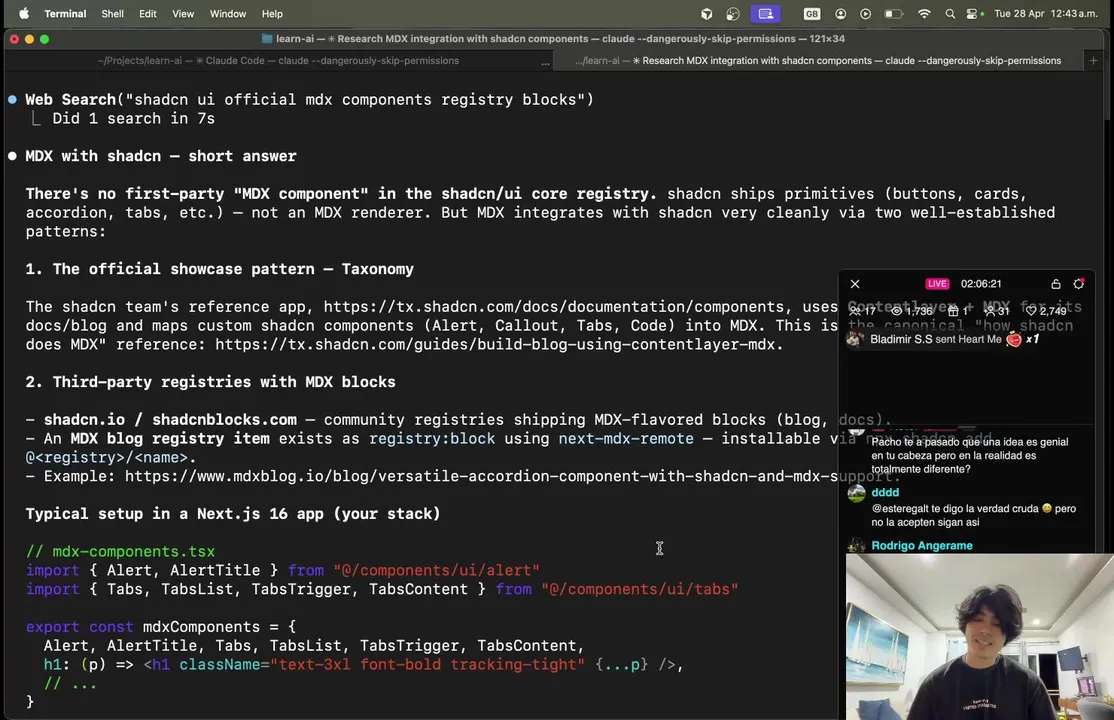
Task: Click the globe status icon in menu bar
Action: (x=733, y=14)
